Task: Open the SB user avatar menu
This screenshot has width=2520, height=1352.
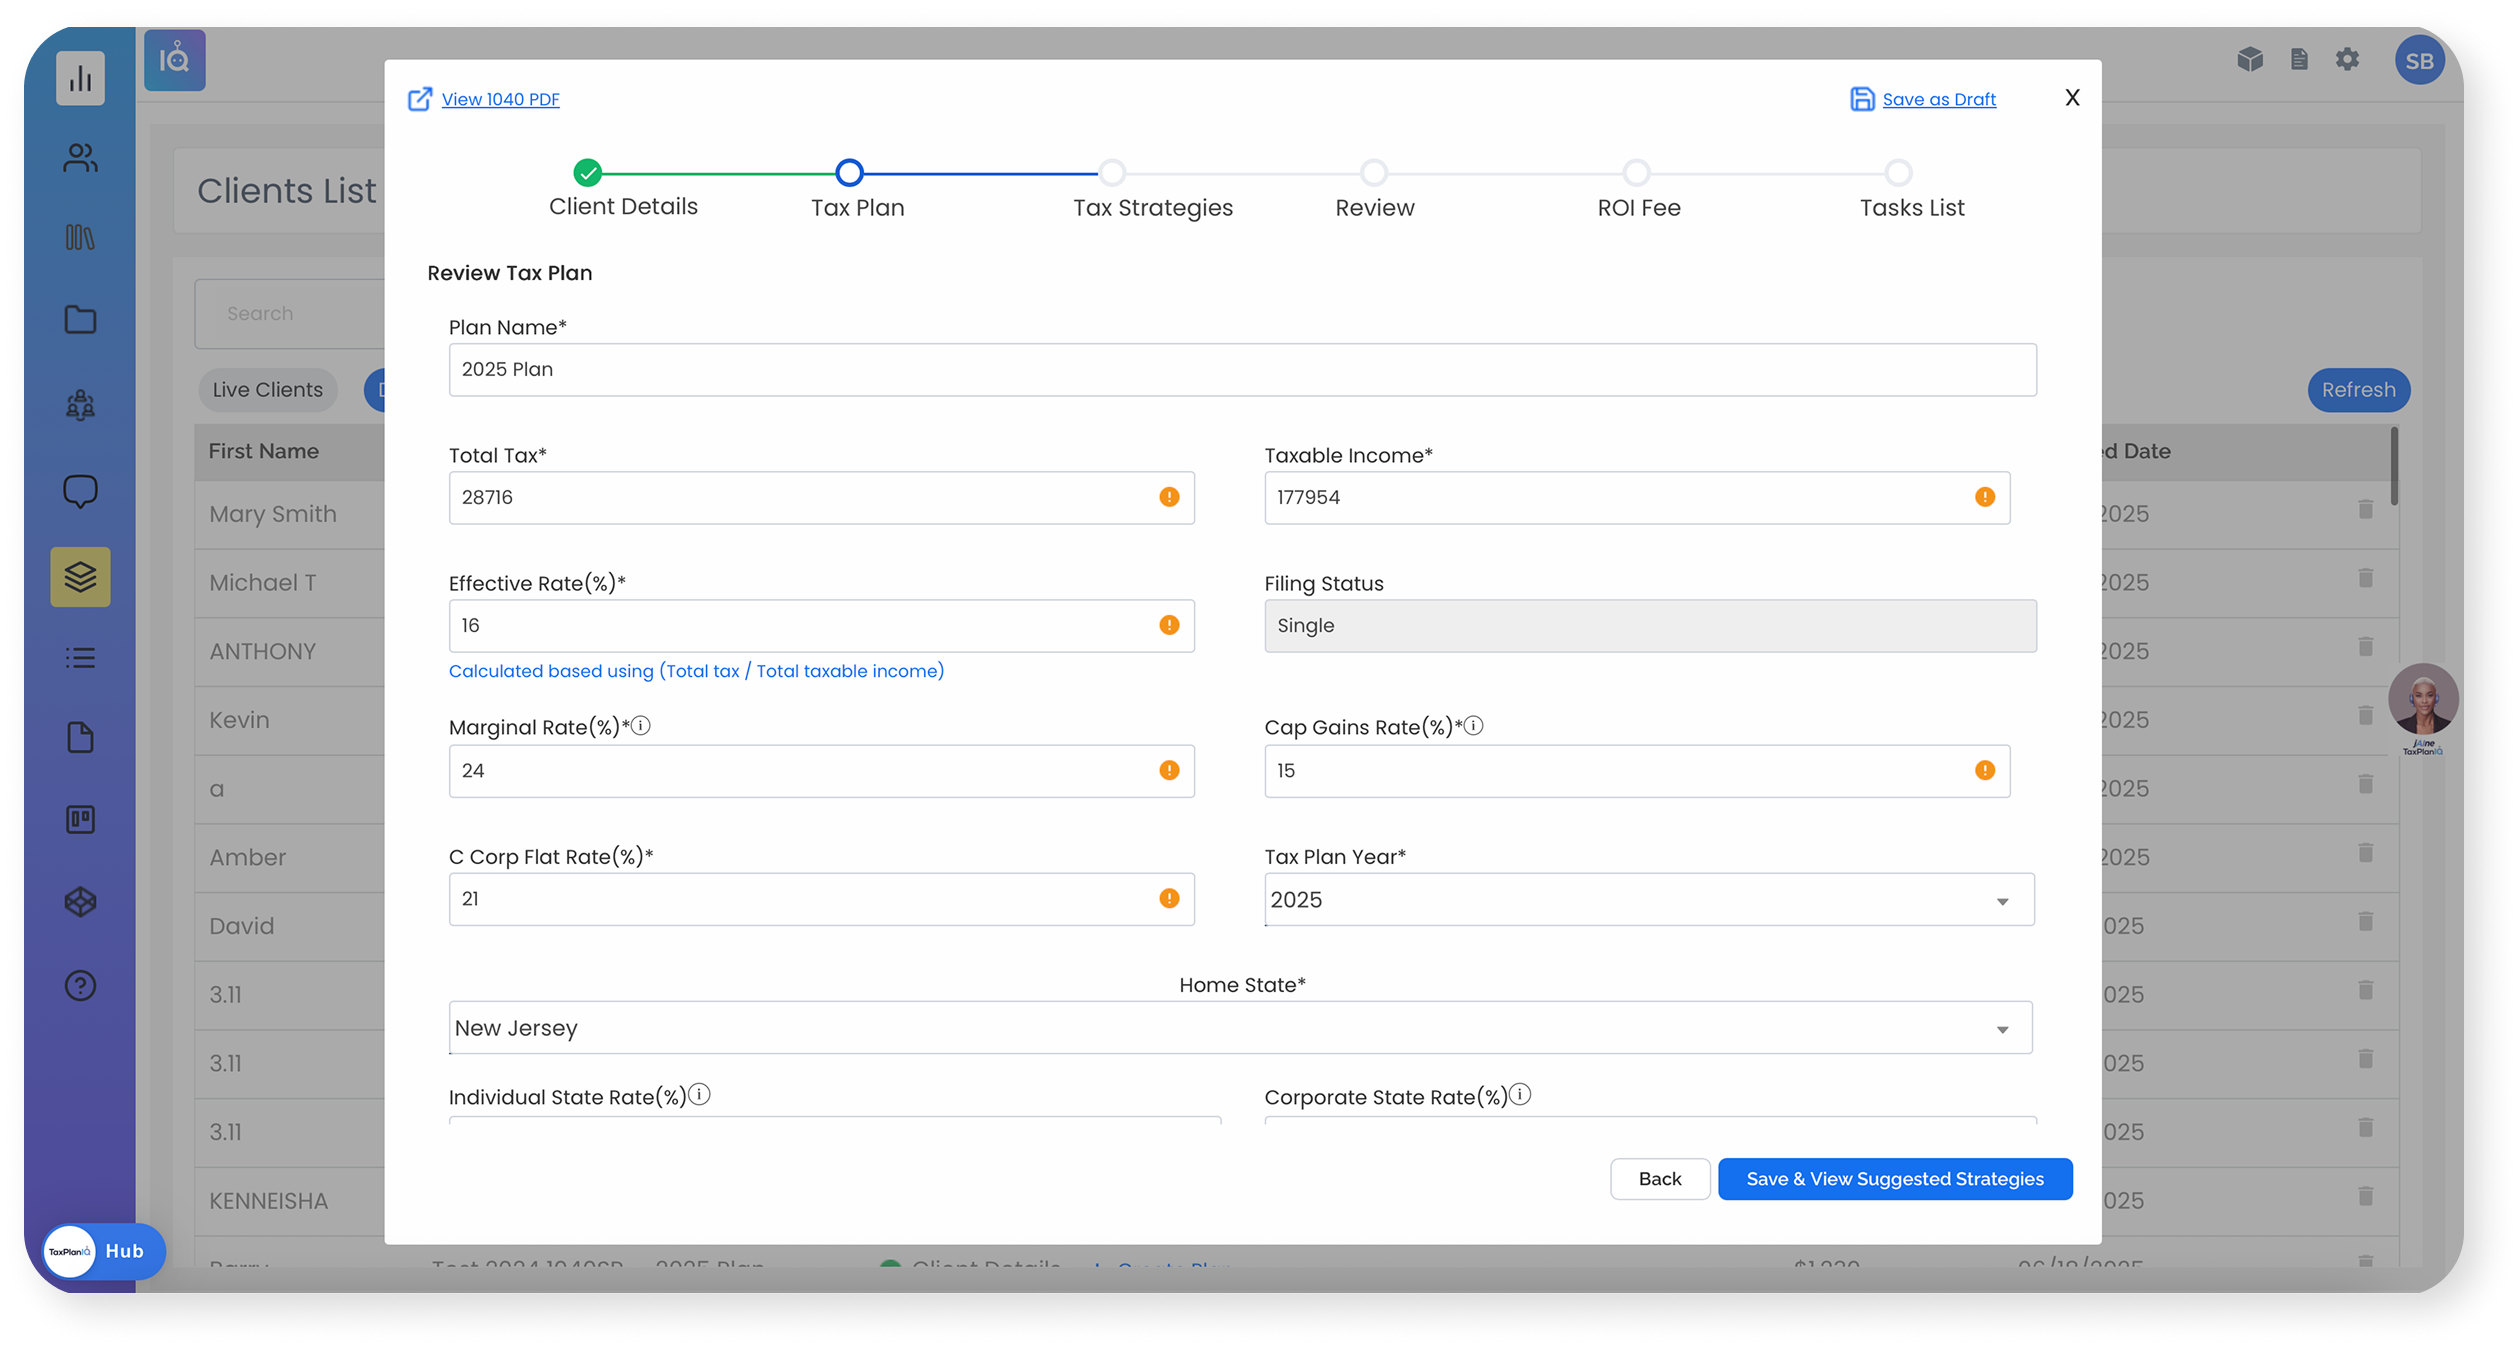Action: click(2419, 61)
